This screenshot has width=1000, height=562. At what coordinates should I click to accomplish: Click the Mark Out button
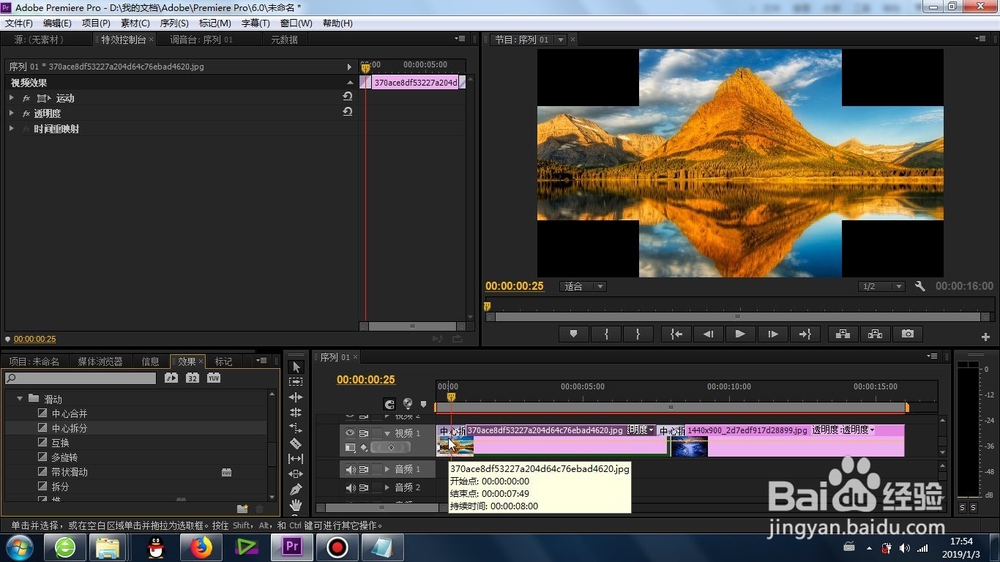point(638,334)
